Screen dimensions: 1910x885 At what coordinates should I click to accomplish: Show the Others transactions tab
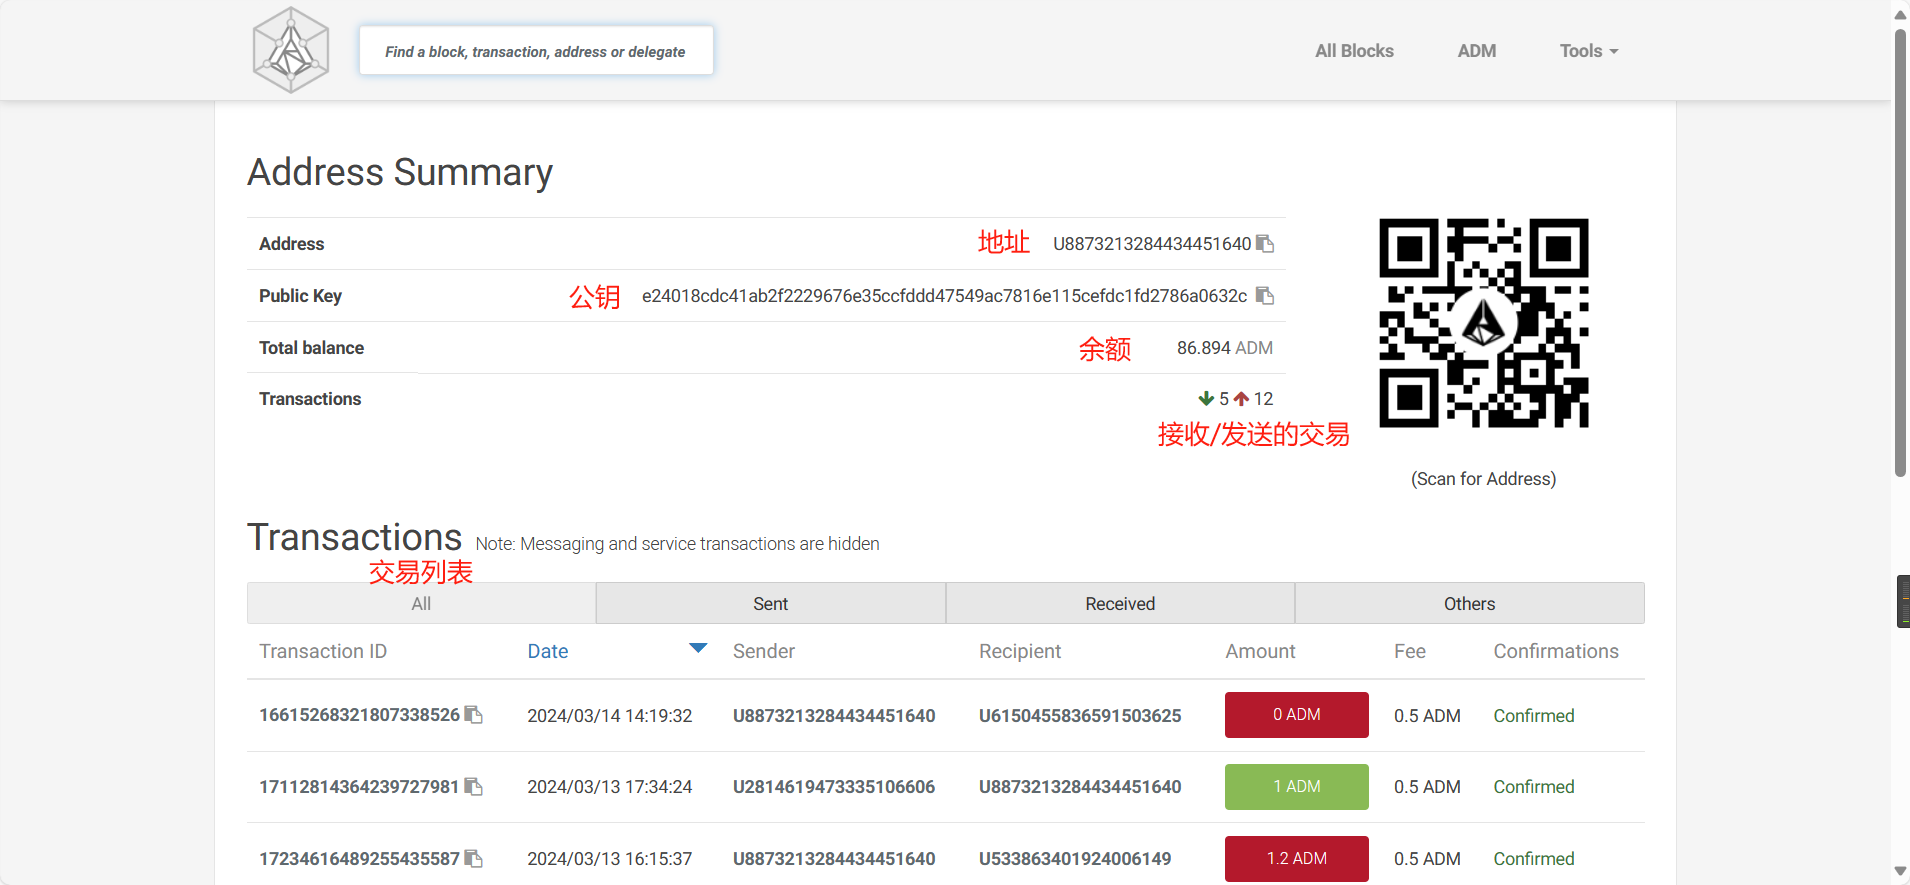[1469, 604]
